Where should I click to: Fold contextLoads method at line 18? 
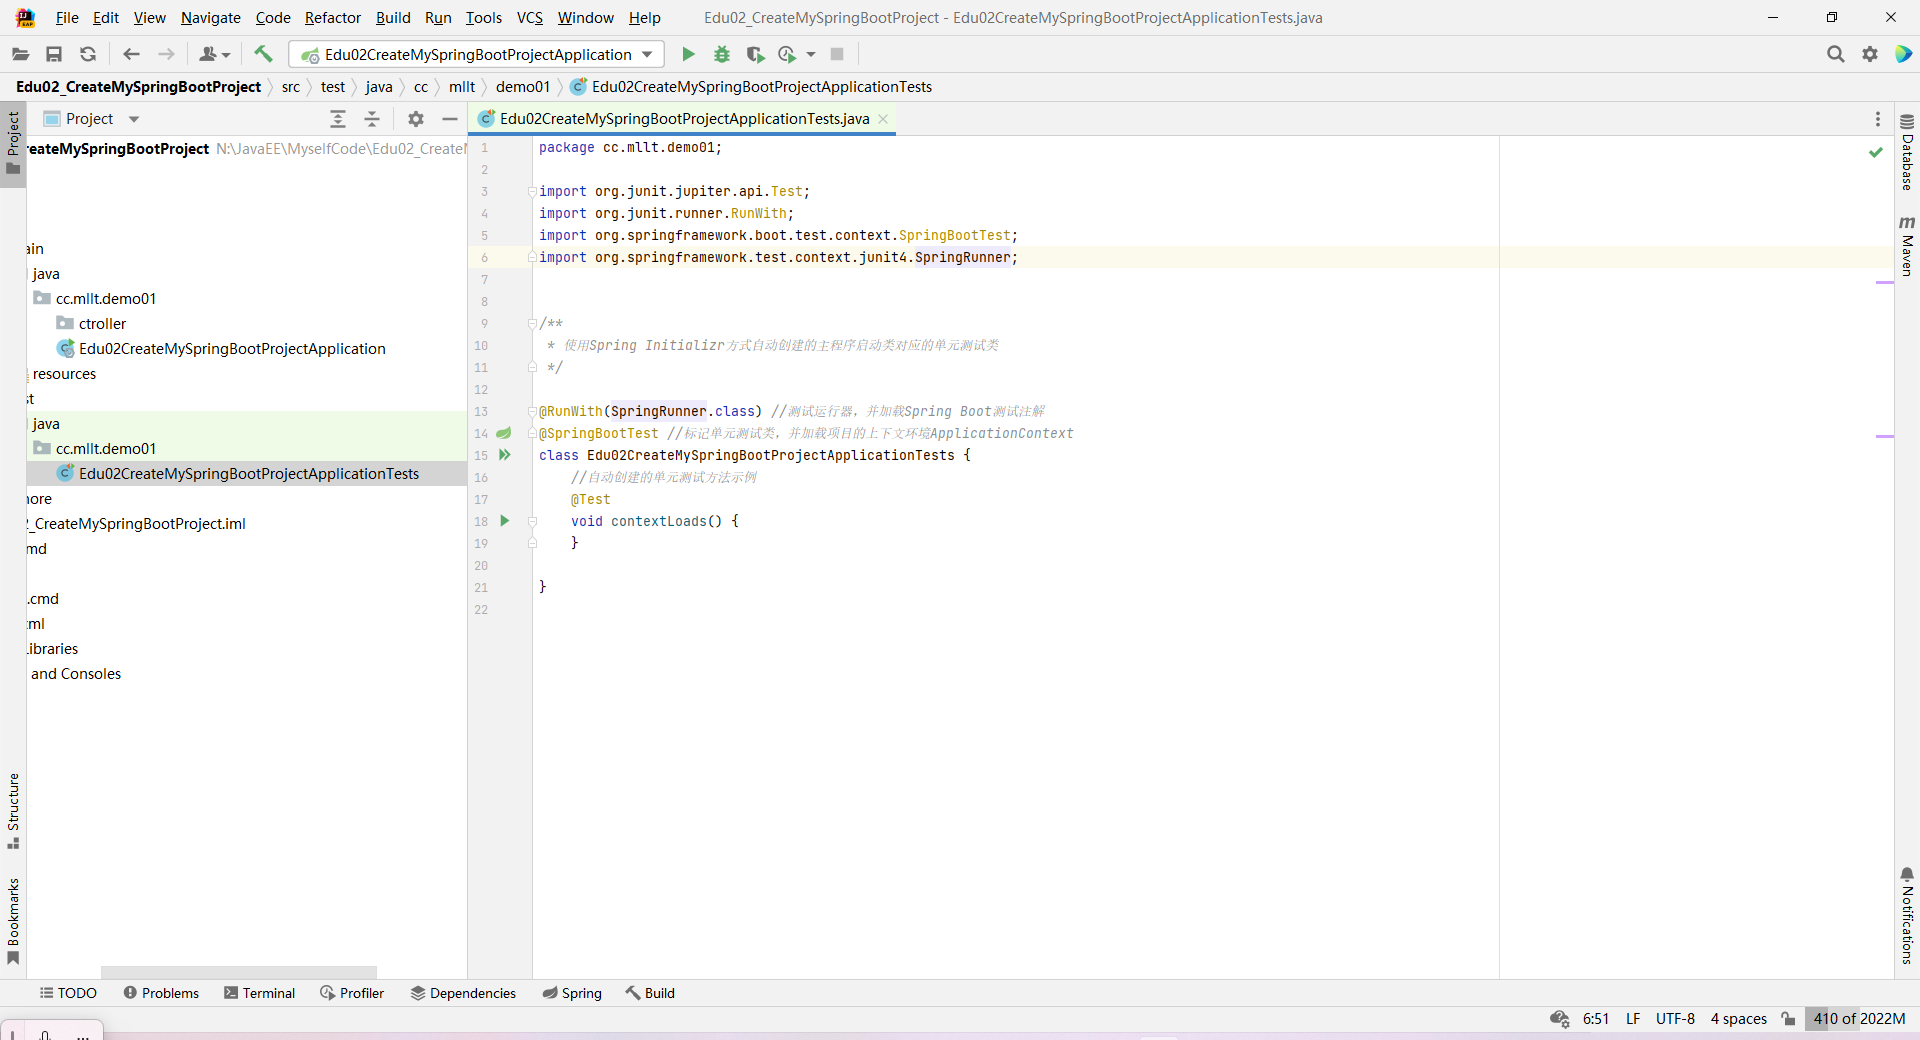[x=532, y=521]
